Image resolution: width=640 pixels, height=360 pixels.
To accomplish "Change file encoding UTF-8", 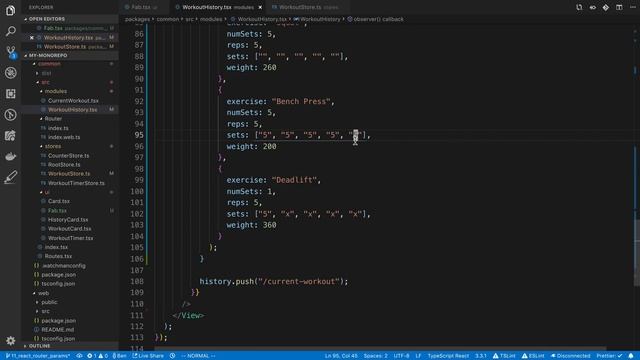I will click(x=402, y=356).
